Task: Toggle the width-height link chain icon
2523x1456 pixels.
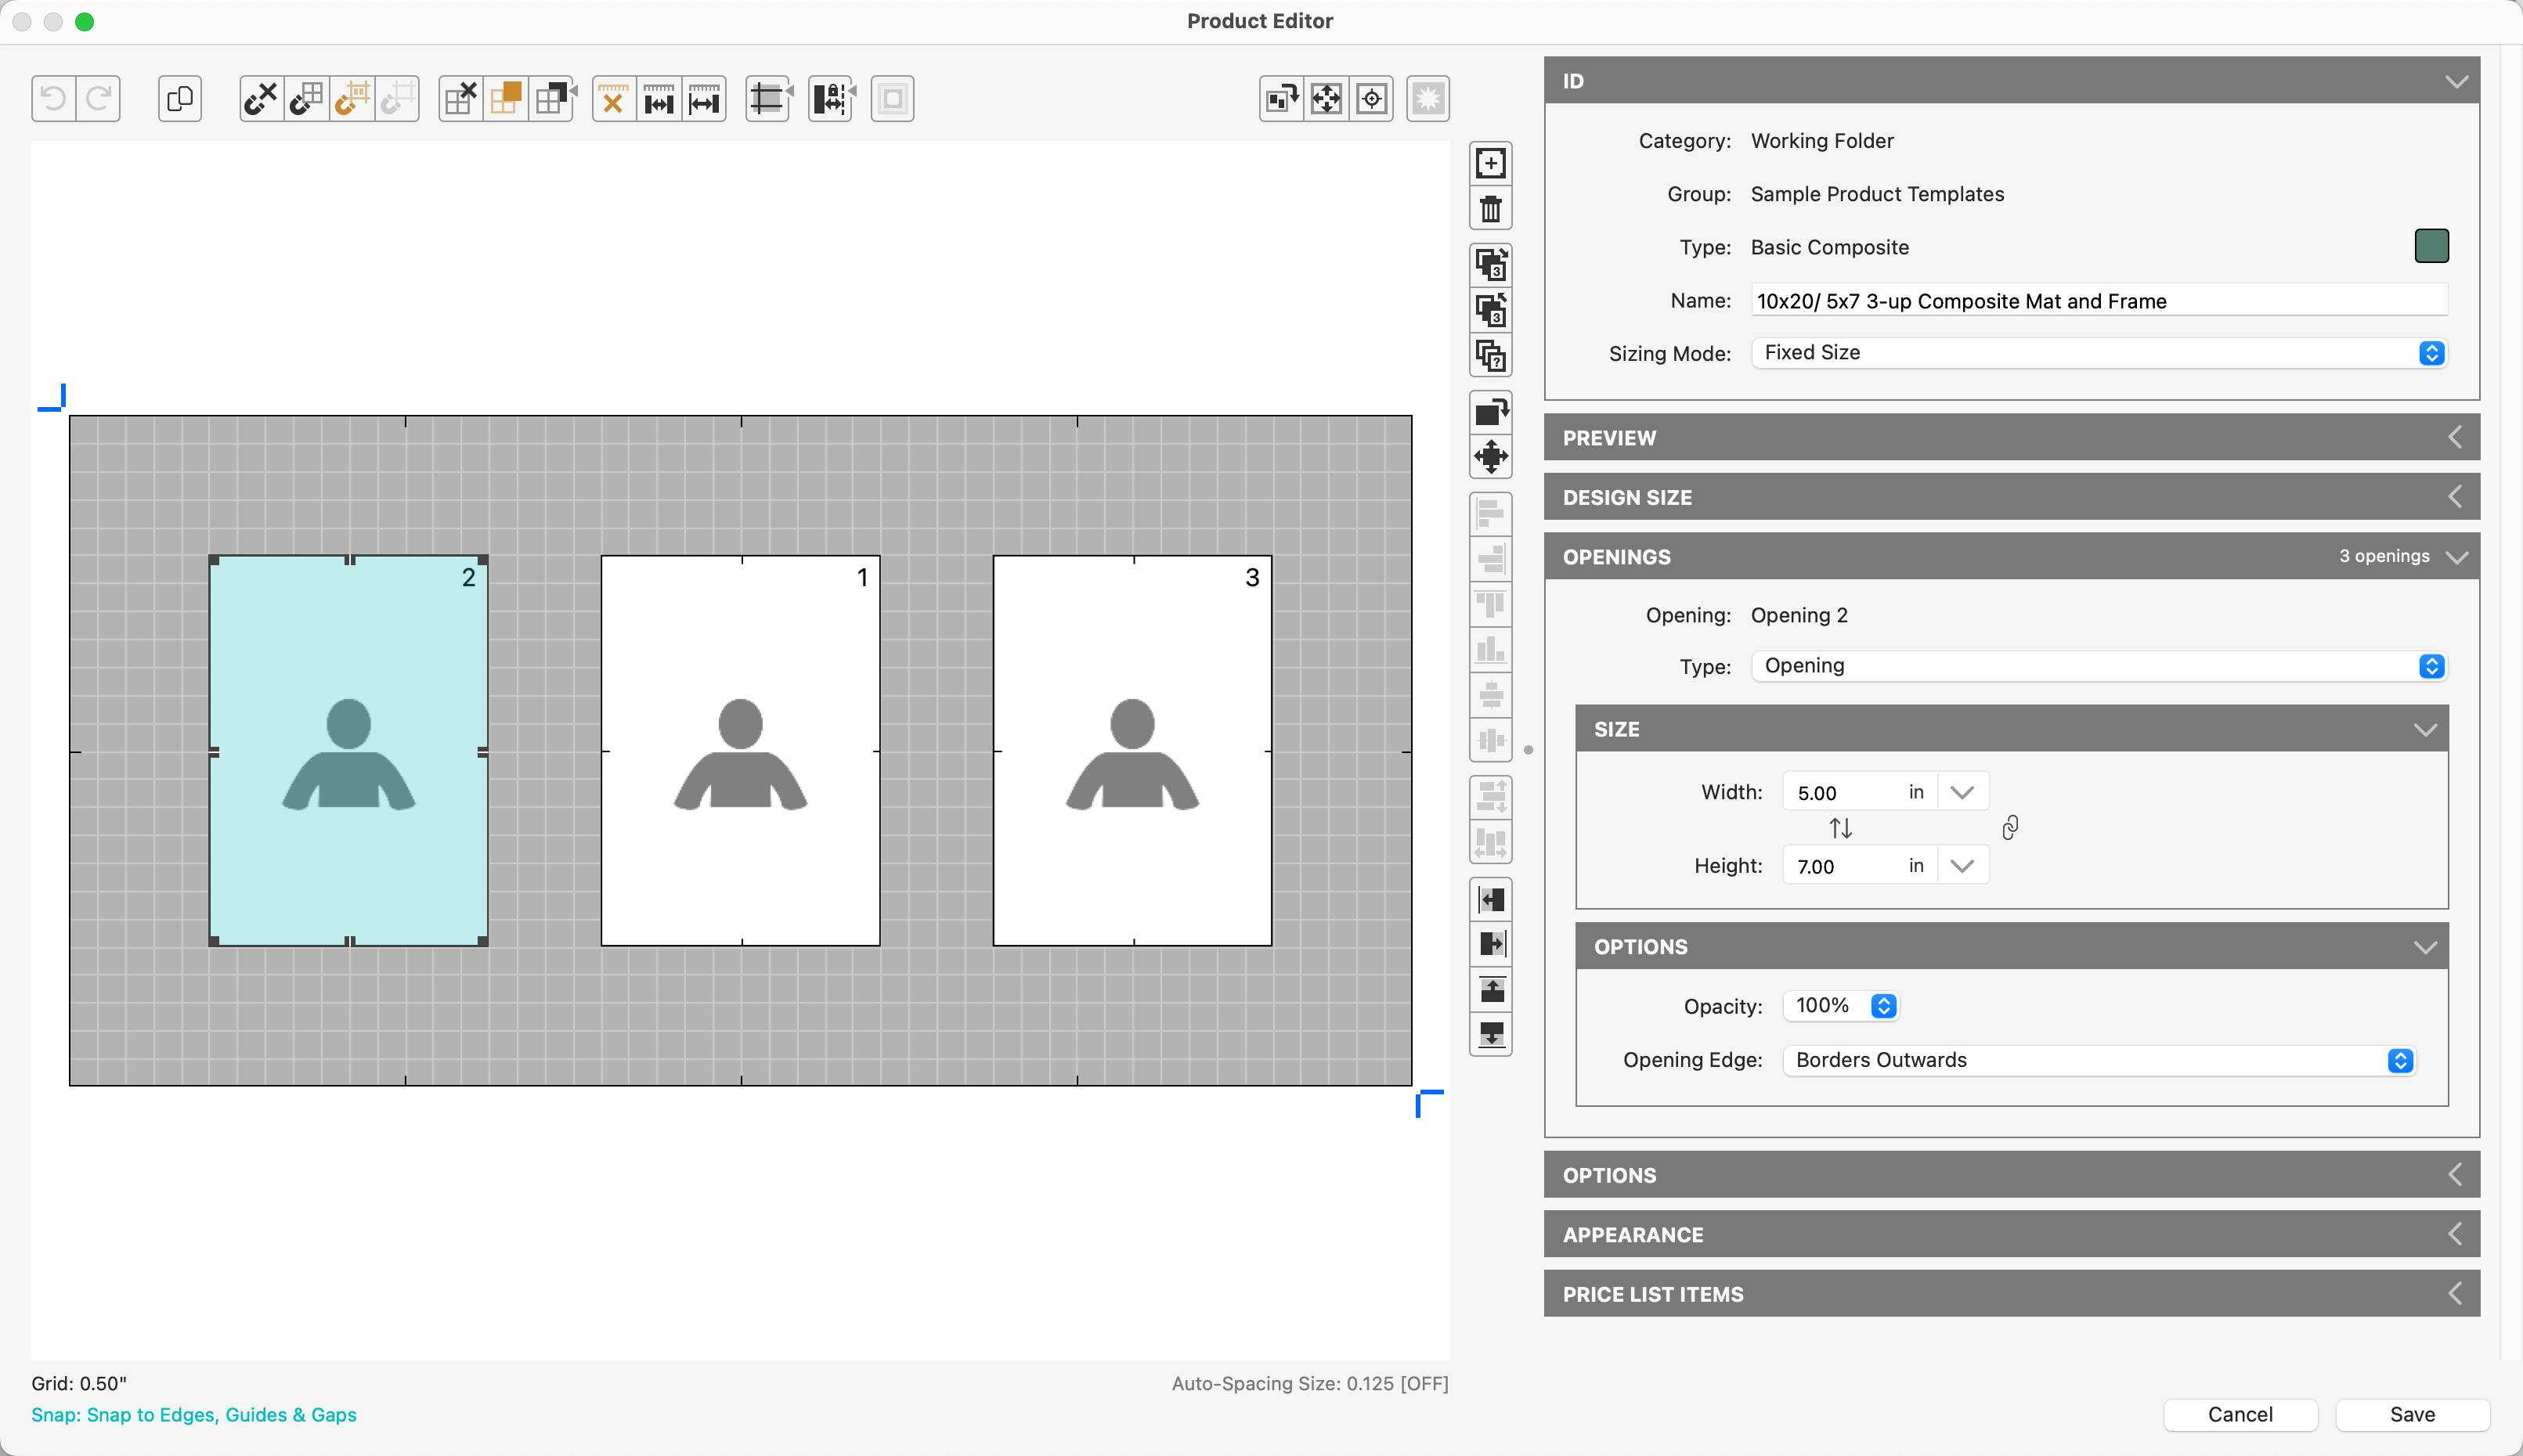Action: 2010,828
